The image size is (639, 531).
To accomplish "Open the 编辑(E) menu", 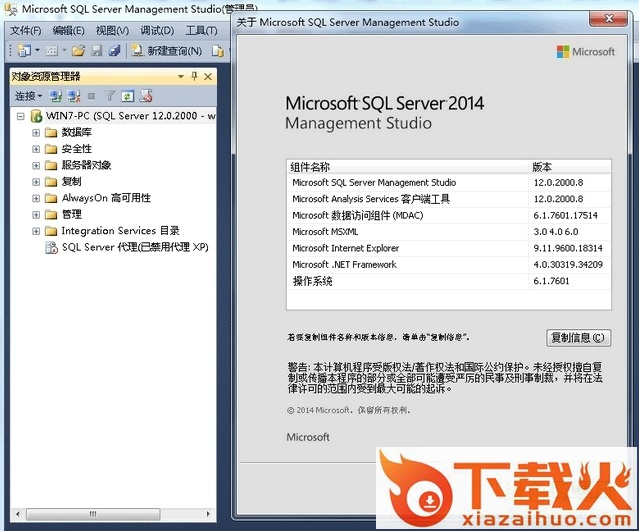I will (69, 31).
